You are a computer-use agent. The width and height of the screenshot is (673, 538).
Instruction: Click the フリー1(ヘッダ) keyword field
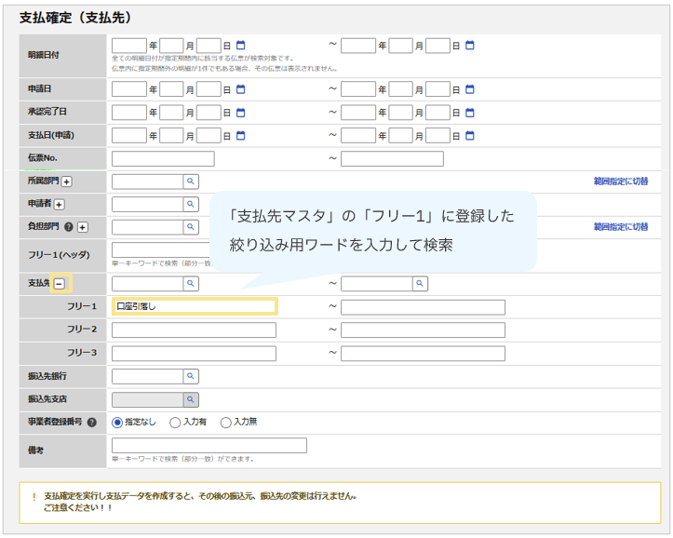point(161,250)
